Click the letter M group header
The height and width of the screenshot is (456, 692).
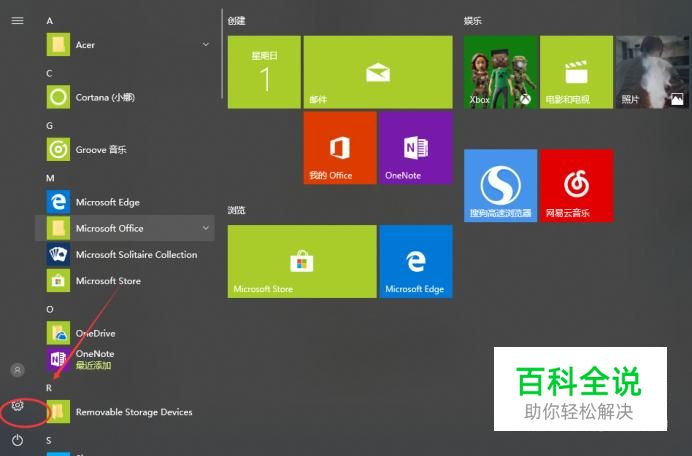(50, 178)
